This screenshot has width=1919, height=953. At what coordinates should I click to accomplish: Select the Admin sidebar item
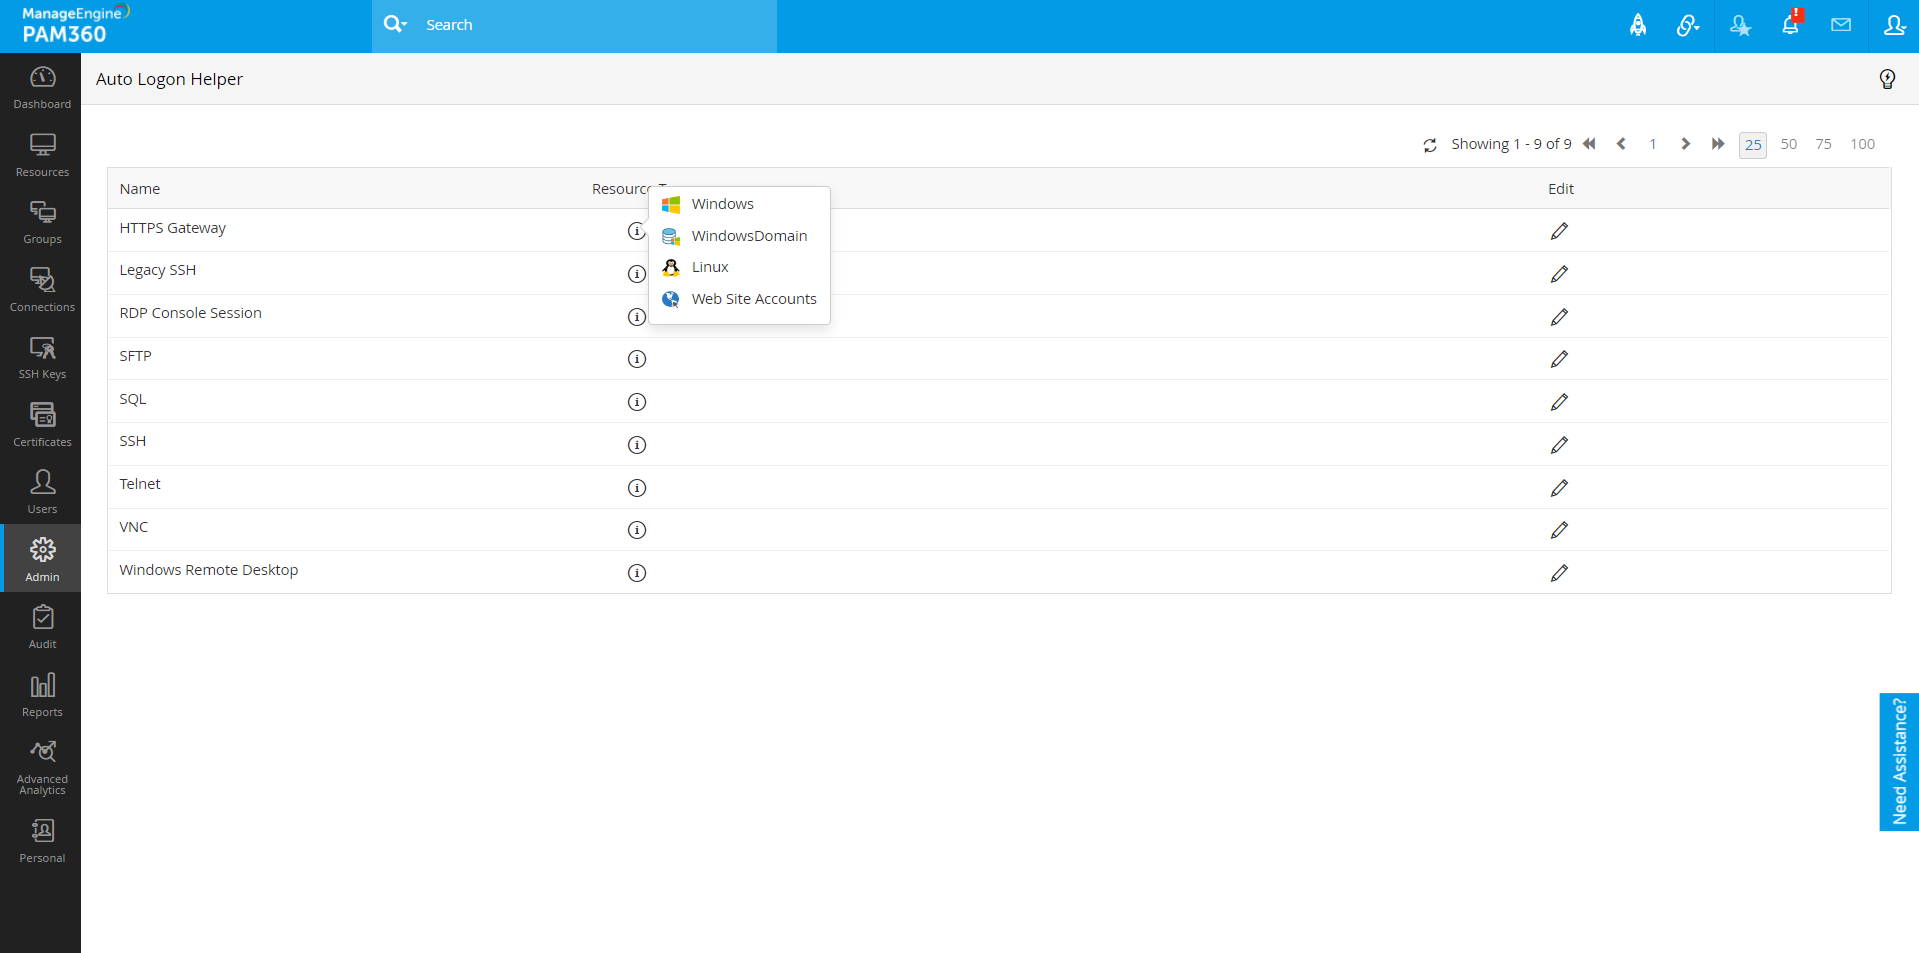point(42,559)
